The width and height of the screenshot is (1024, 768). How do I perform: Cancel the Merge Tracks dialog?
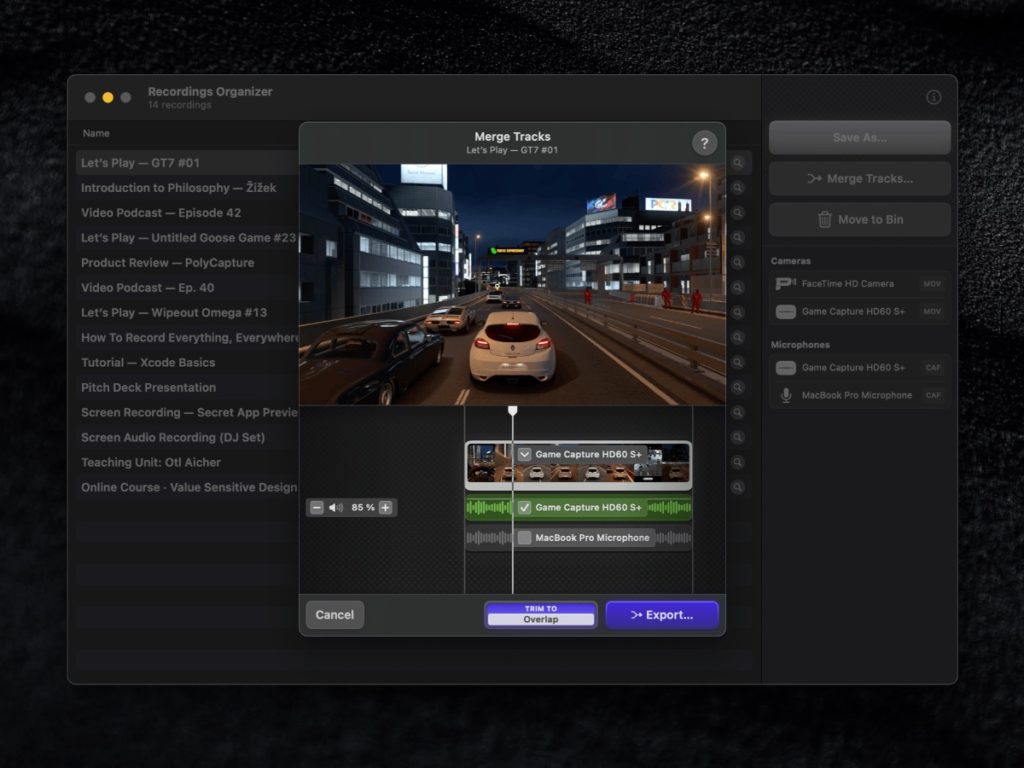[x=334, y=615]
